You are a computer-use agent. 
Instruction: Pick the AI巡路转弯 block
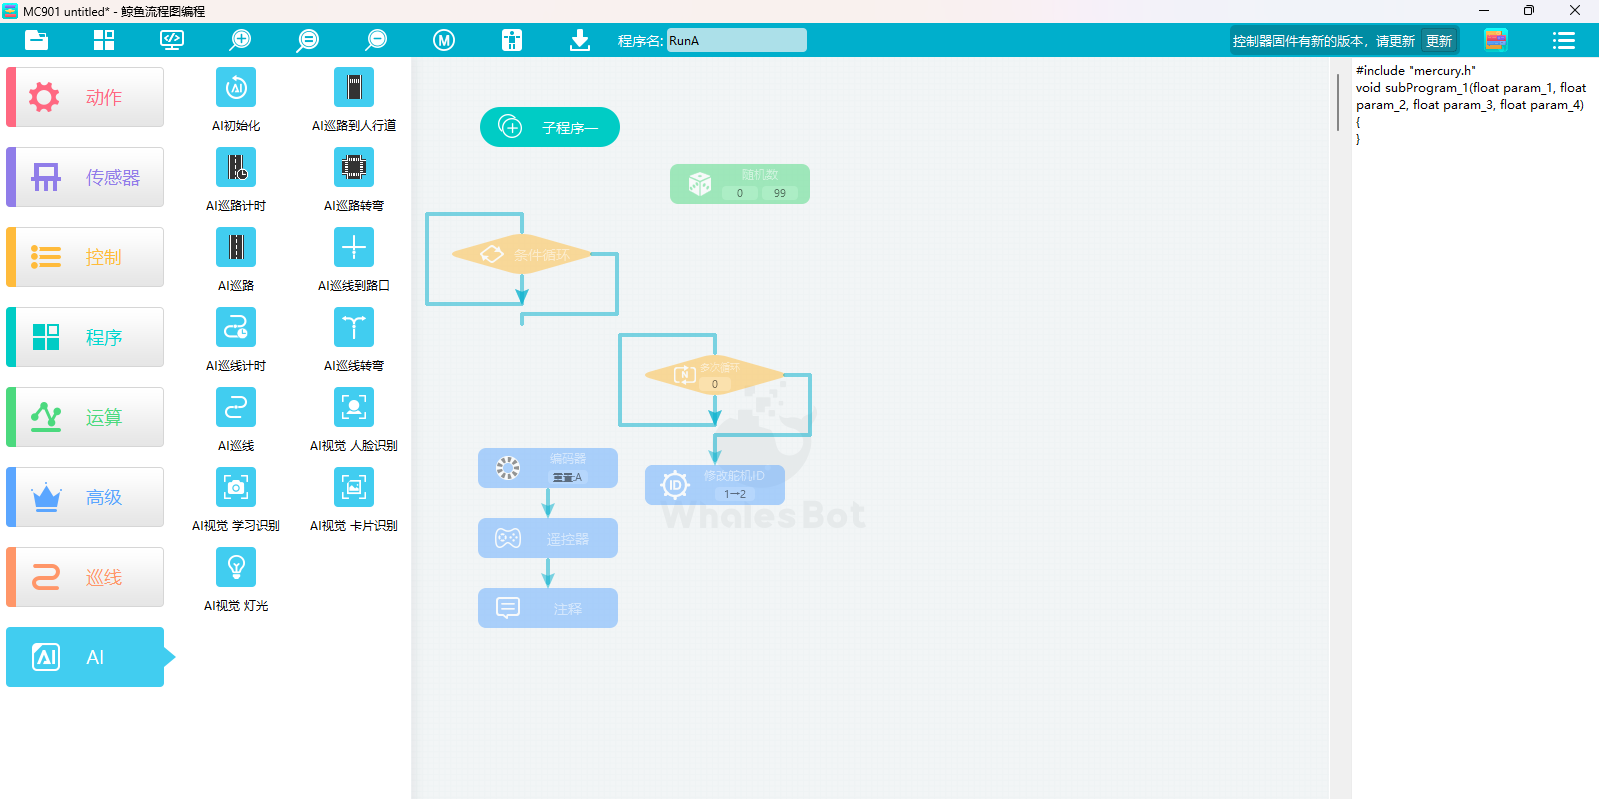(x=354, y=167)
